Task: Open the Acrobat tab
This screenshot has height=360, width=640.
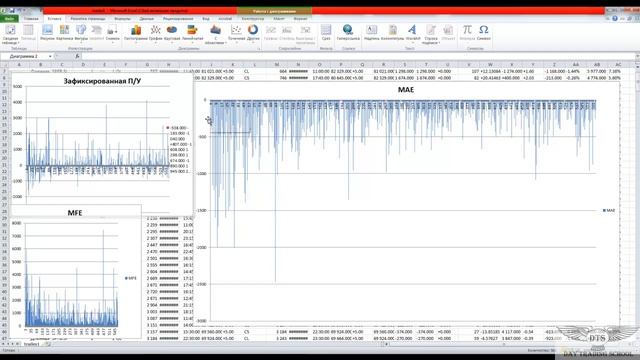Action: [225, 18]
